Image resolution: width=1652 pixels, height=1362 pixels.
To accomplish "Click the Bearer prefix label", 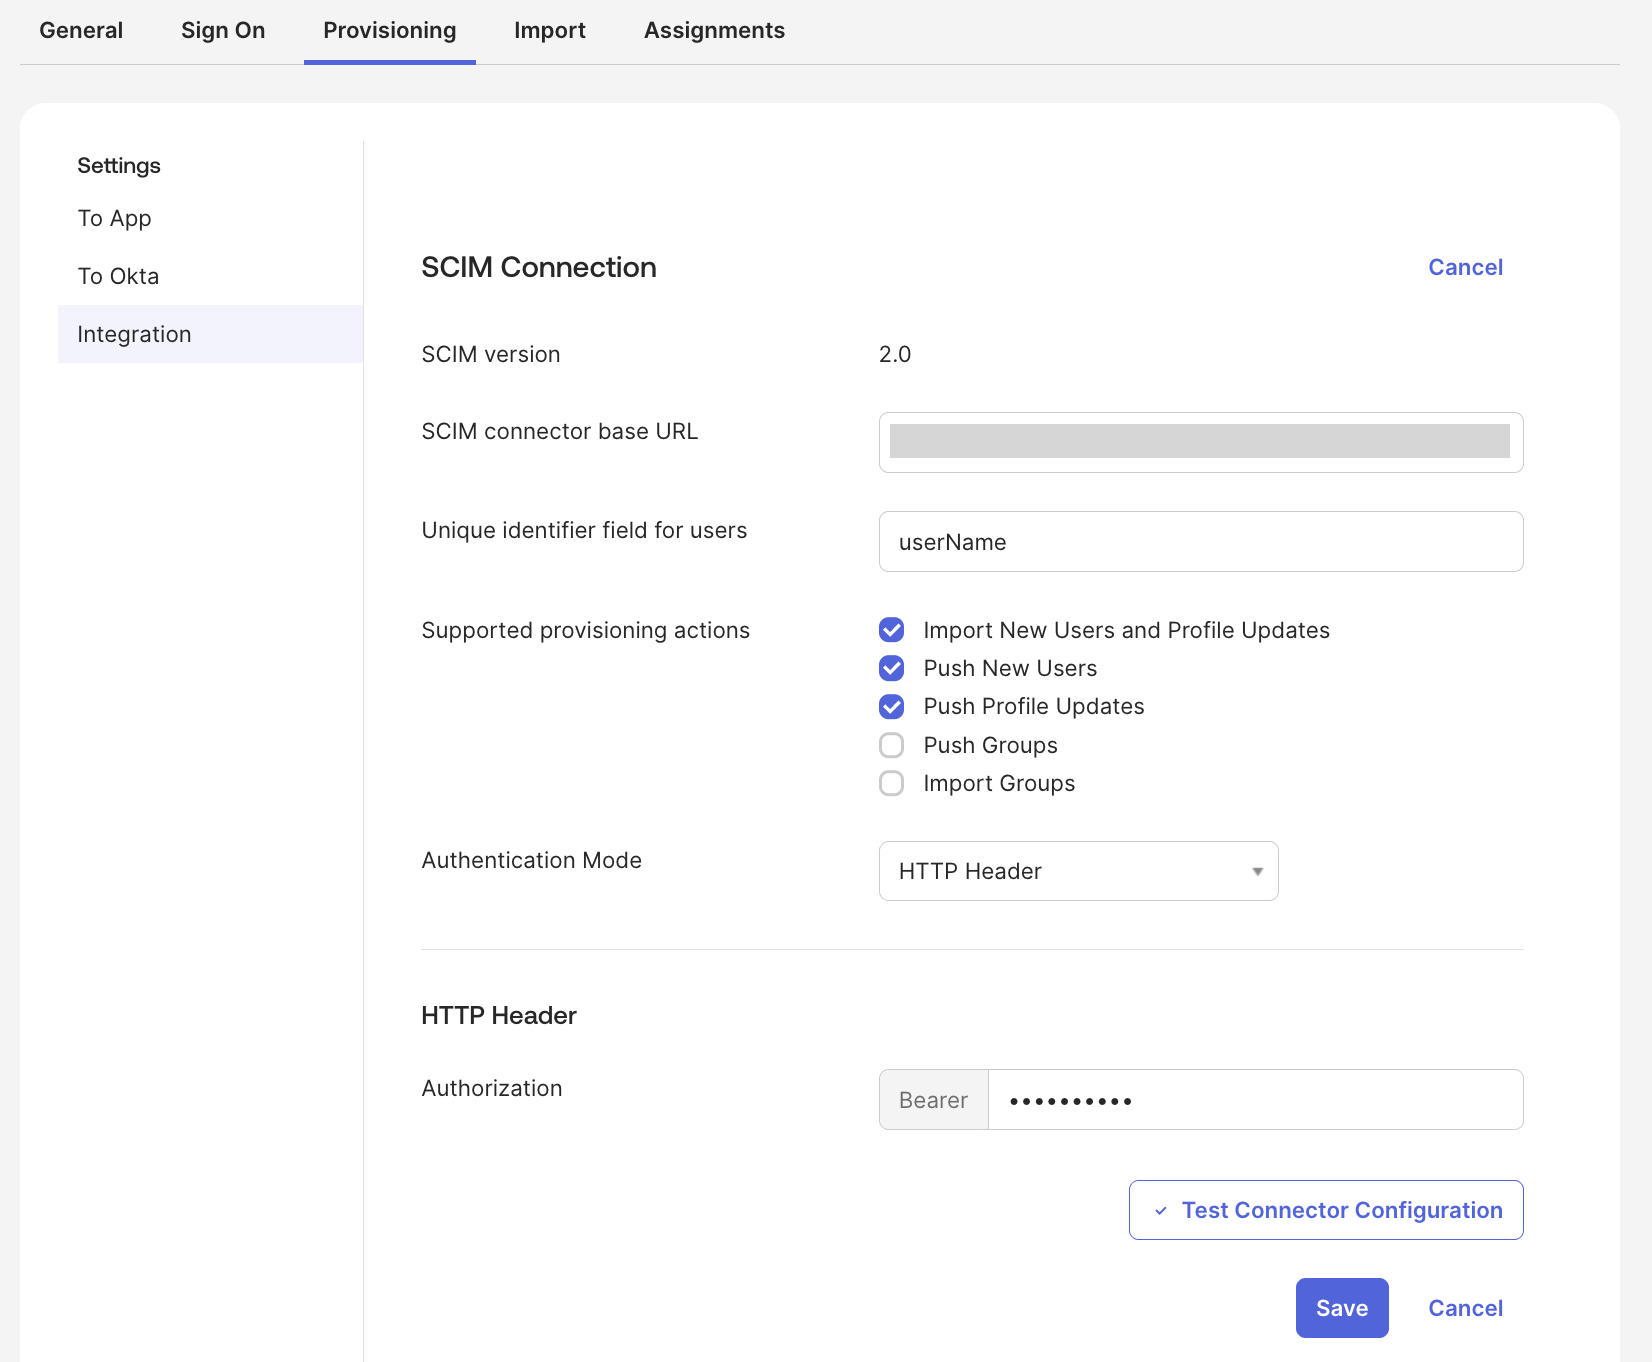I will (x=934, y=1100).
